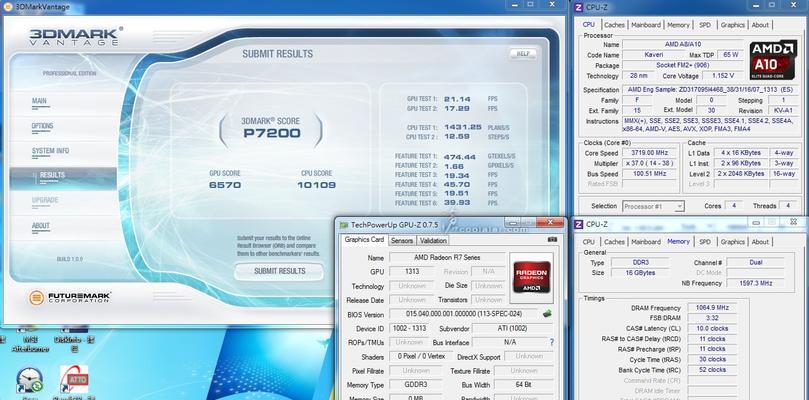Click the GPU-Z camera screenshot icon
The width and height of the screenshot is (809, 400).
(x=553, y=240)
